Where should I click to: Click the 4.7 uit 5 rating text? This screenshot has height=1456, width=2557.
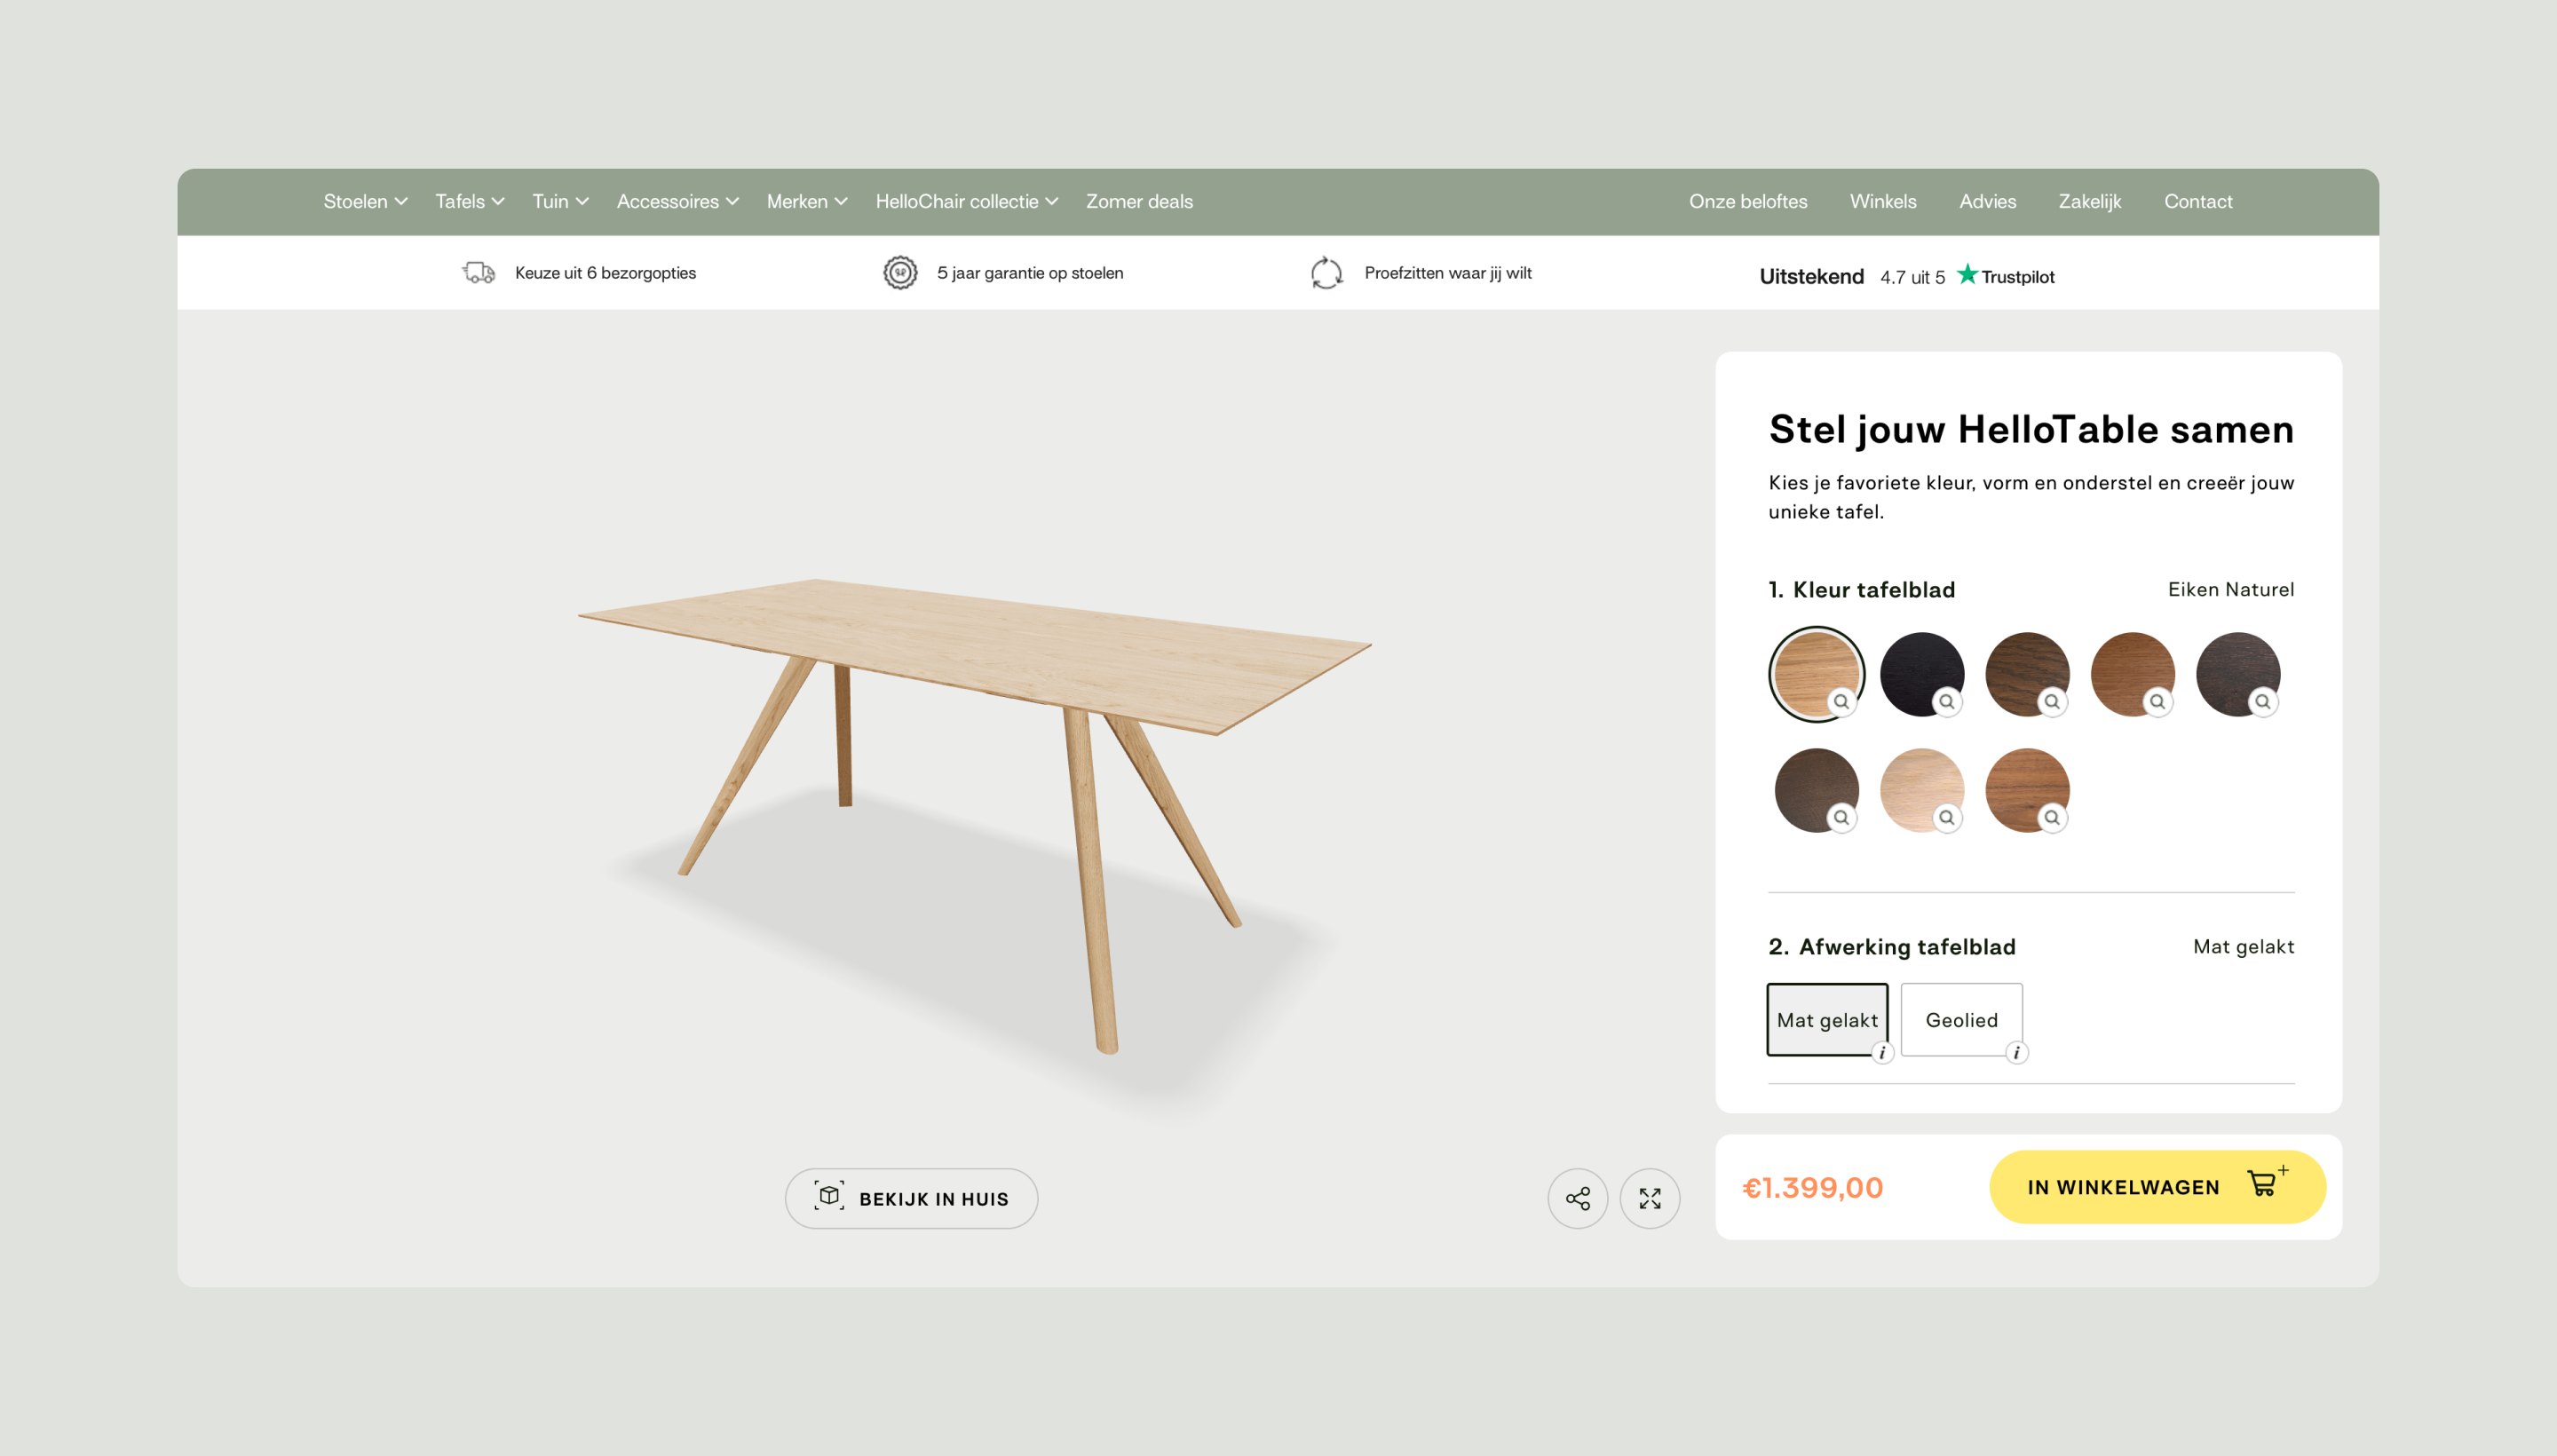(1912, 277)
